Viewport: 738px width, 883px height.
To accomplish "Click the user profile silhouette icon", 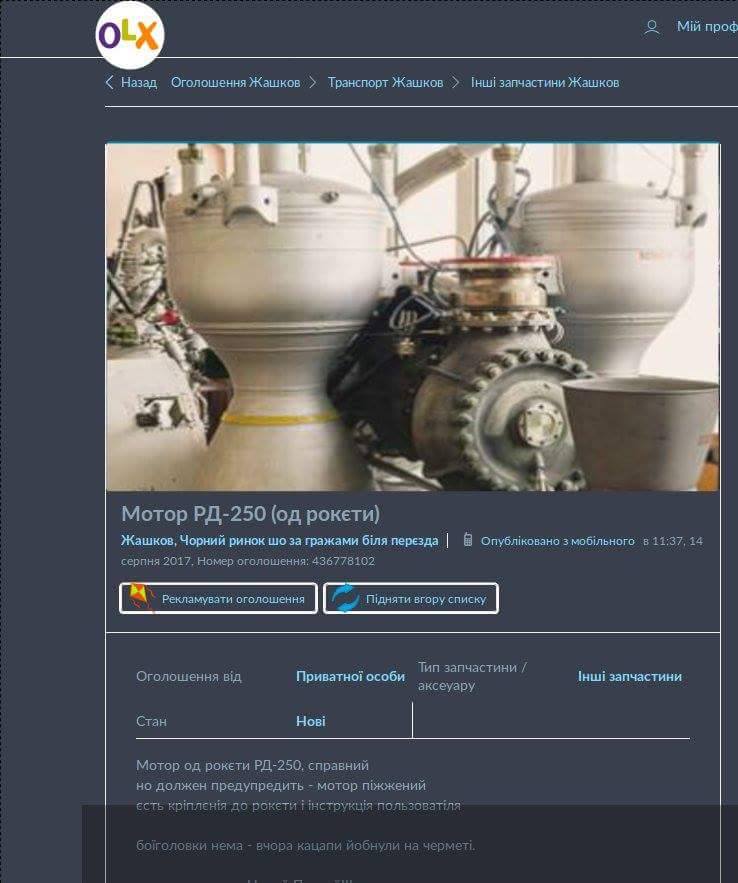I will click(652, 27).
